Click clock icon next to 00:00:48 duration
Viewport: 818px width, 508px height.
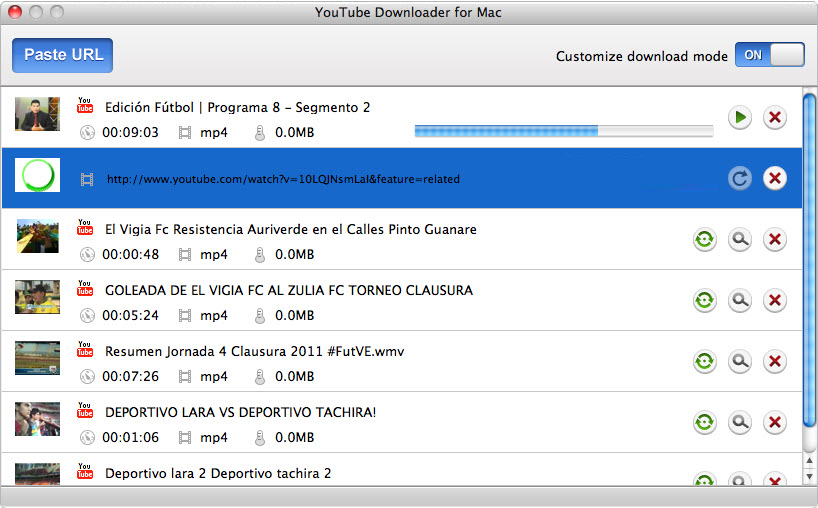click(87, 255)
